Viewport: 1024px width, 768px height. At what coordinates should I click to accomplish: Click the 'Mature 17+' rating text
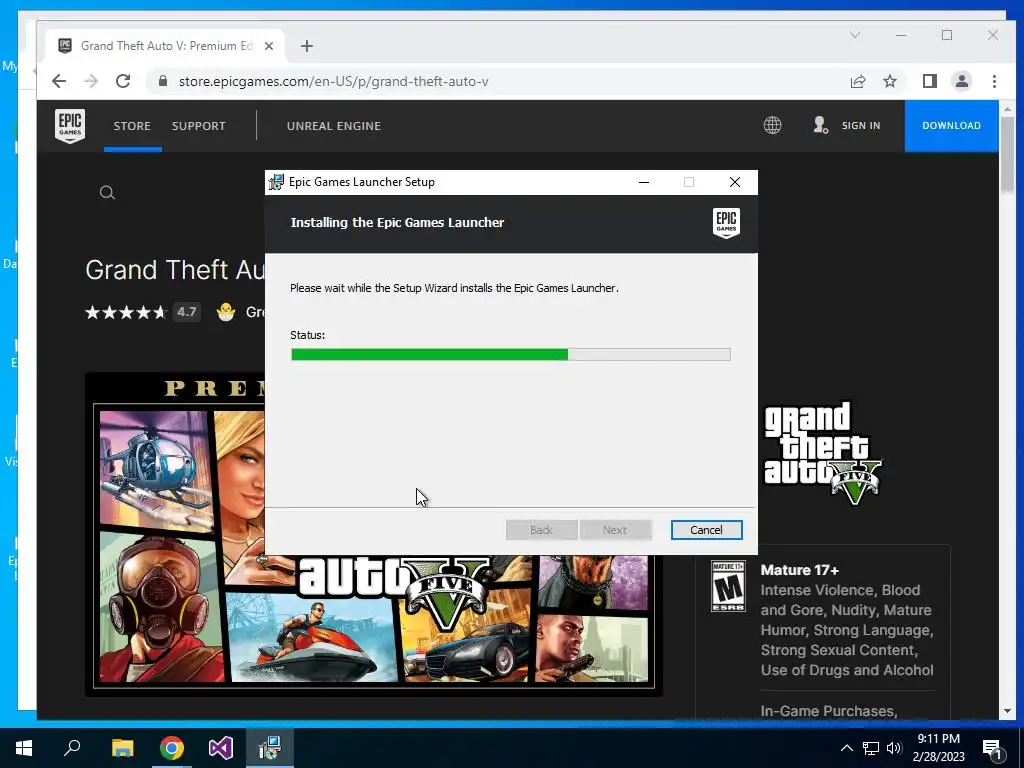pyautogui.click(x=799, y=570)
